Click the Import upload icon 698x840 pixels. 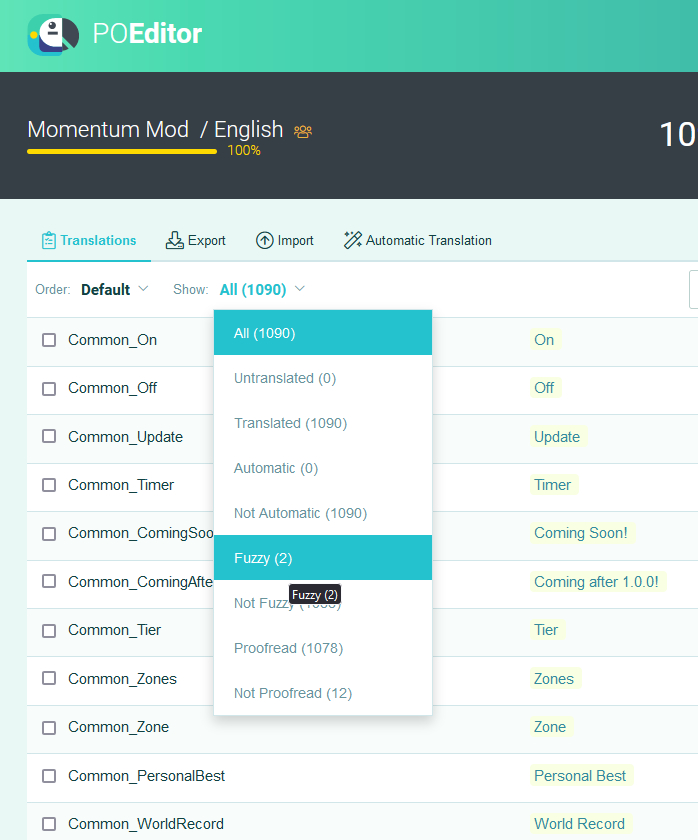click(265, 240)
